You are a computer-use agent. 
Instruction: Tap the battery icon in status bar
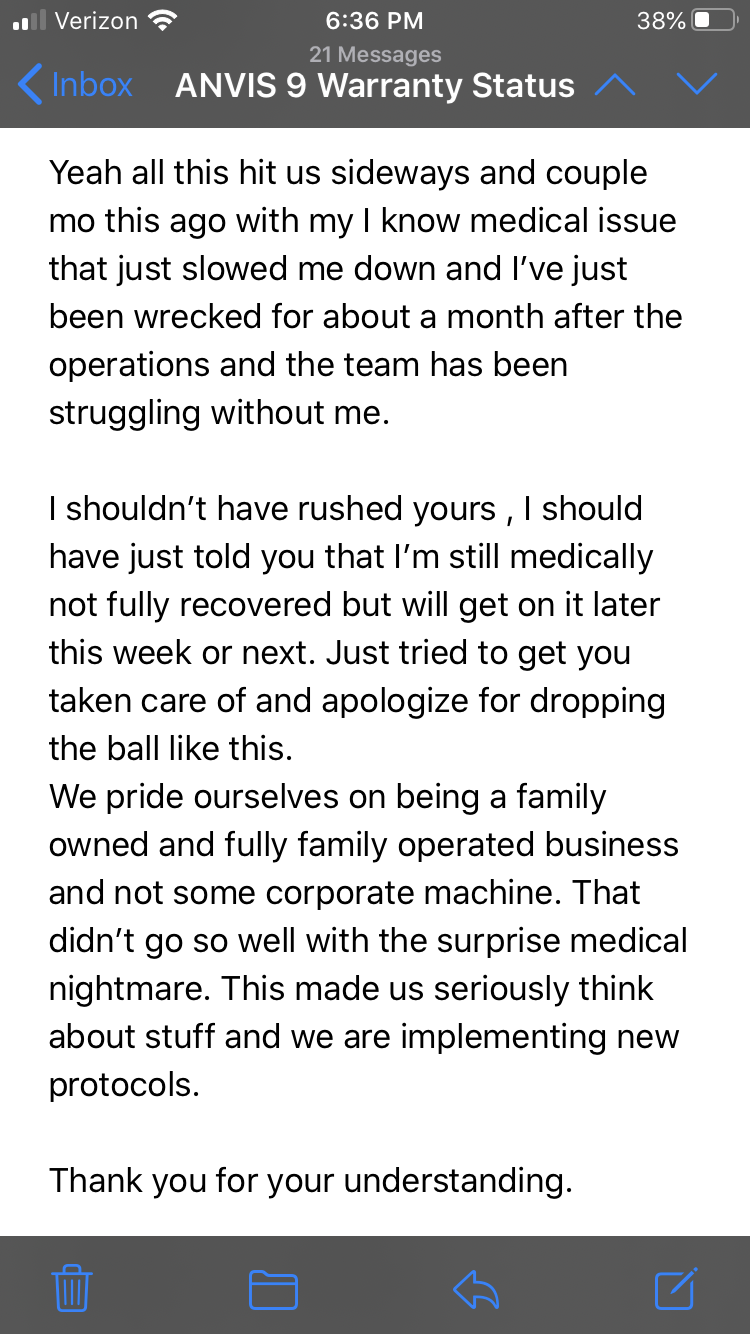click(x=714, y=20)
